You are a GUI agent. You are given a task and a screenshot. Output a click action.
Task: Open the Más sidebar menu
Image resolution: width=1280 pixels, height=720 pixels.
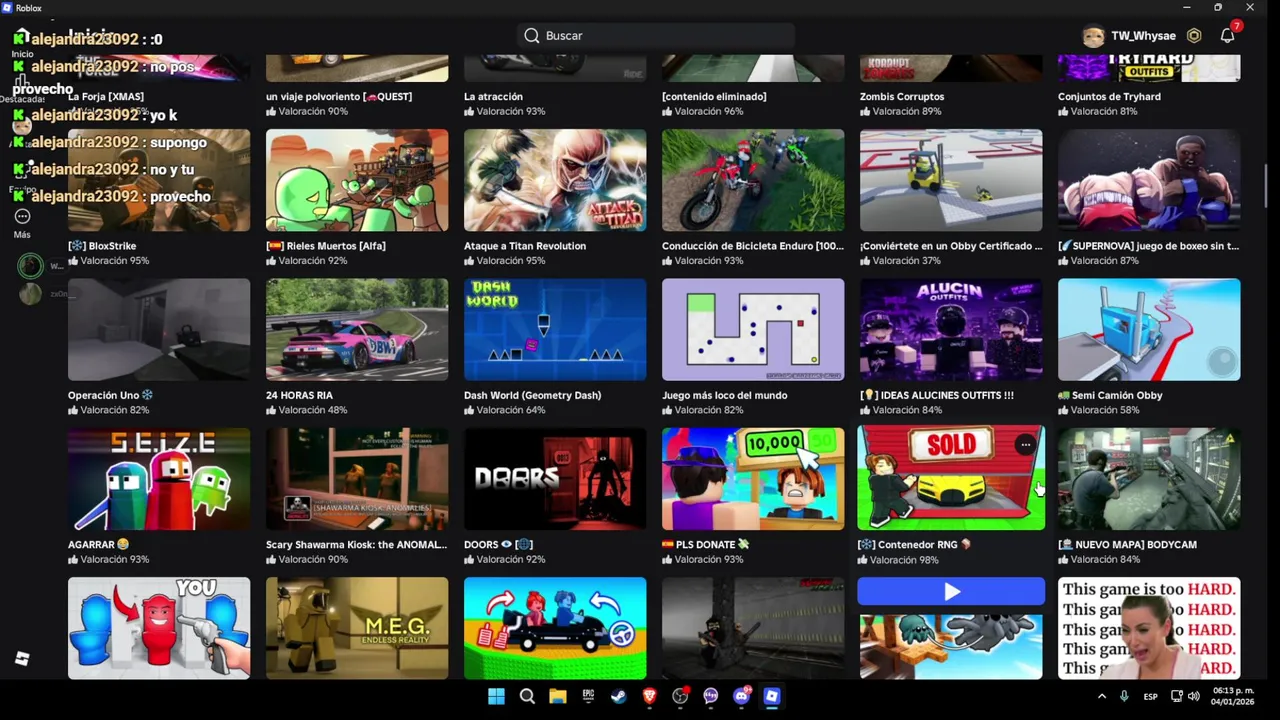pos(22,222)
